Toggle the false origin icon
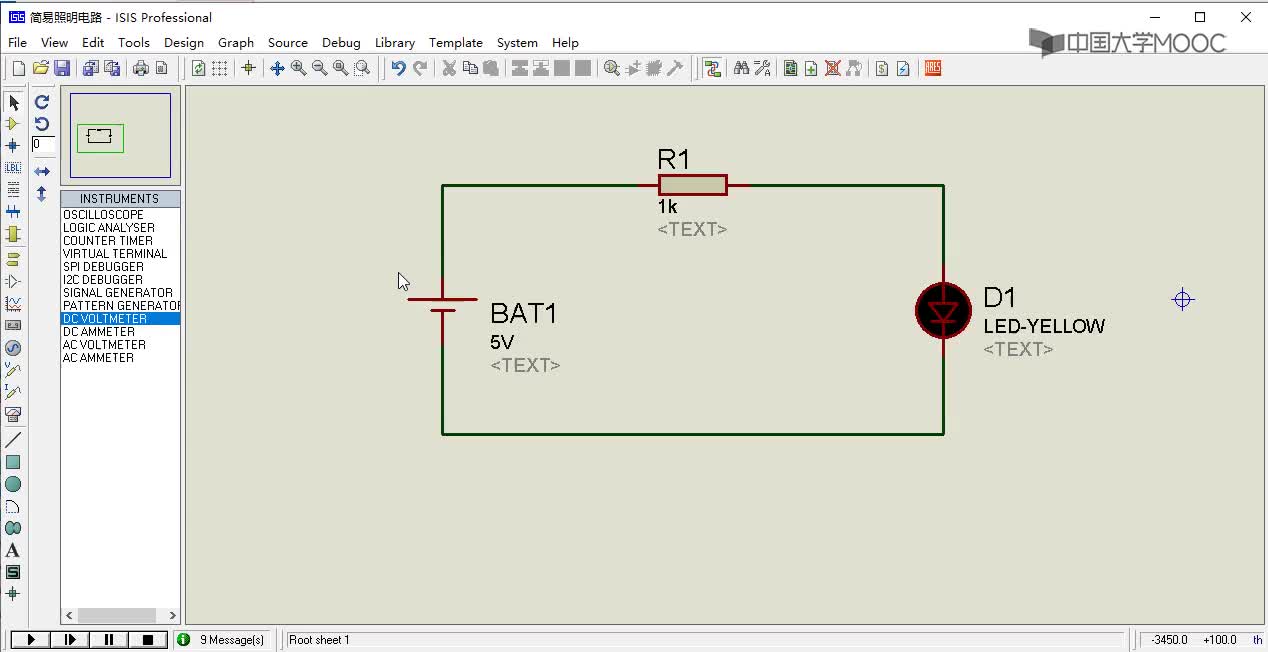The width and height of the screenshot is (1268, 652). [248, 68]
